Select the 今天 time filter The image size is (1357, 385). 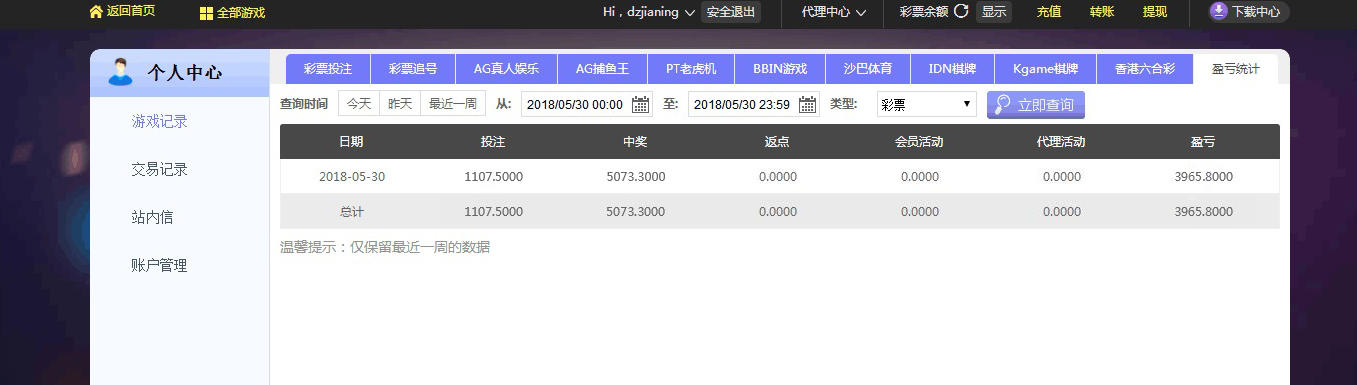[x=359, y=104]
